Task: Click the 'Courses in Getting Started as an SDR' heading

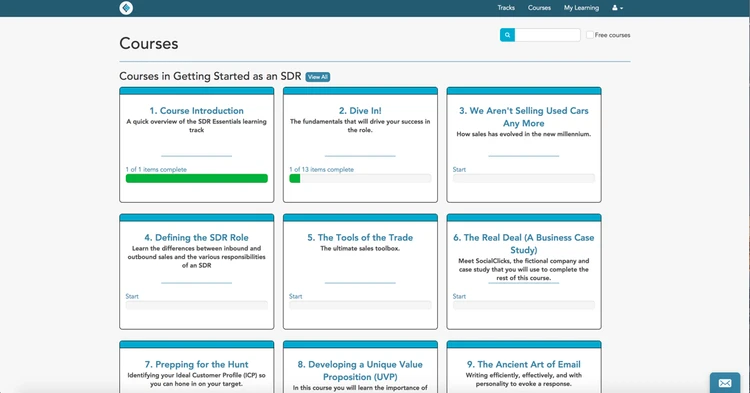Action: coord(210,76)
